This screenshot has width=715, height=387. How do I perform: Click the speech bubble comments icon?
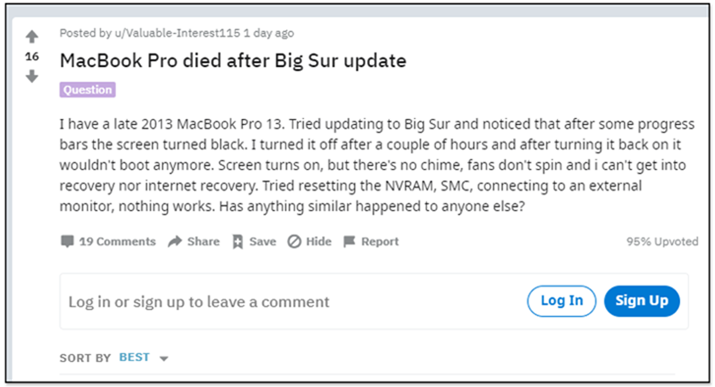67,241
